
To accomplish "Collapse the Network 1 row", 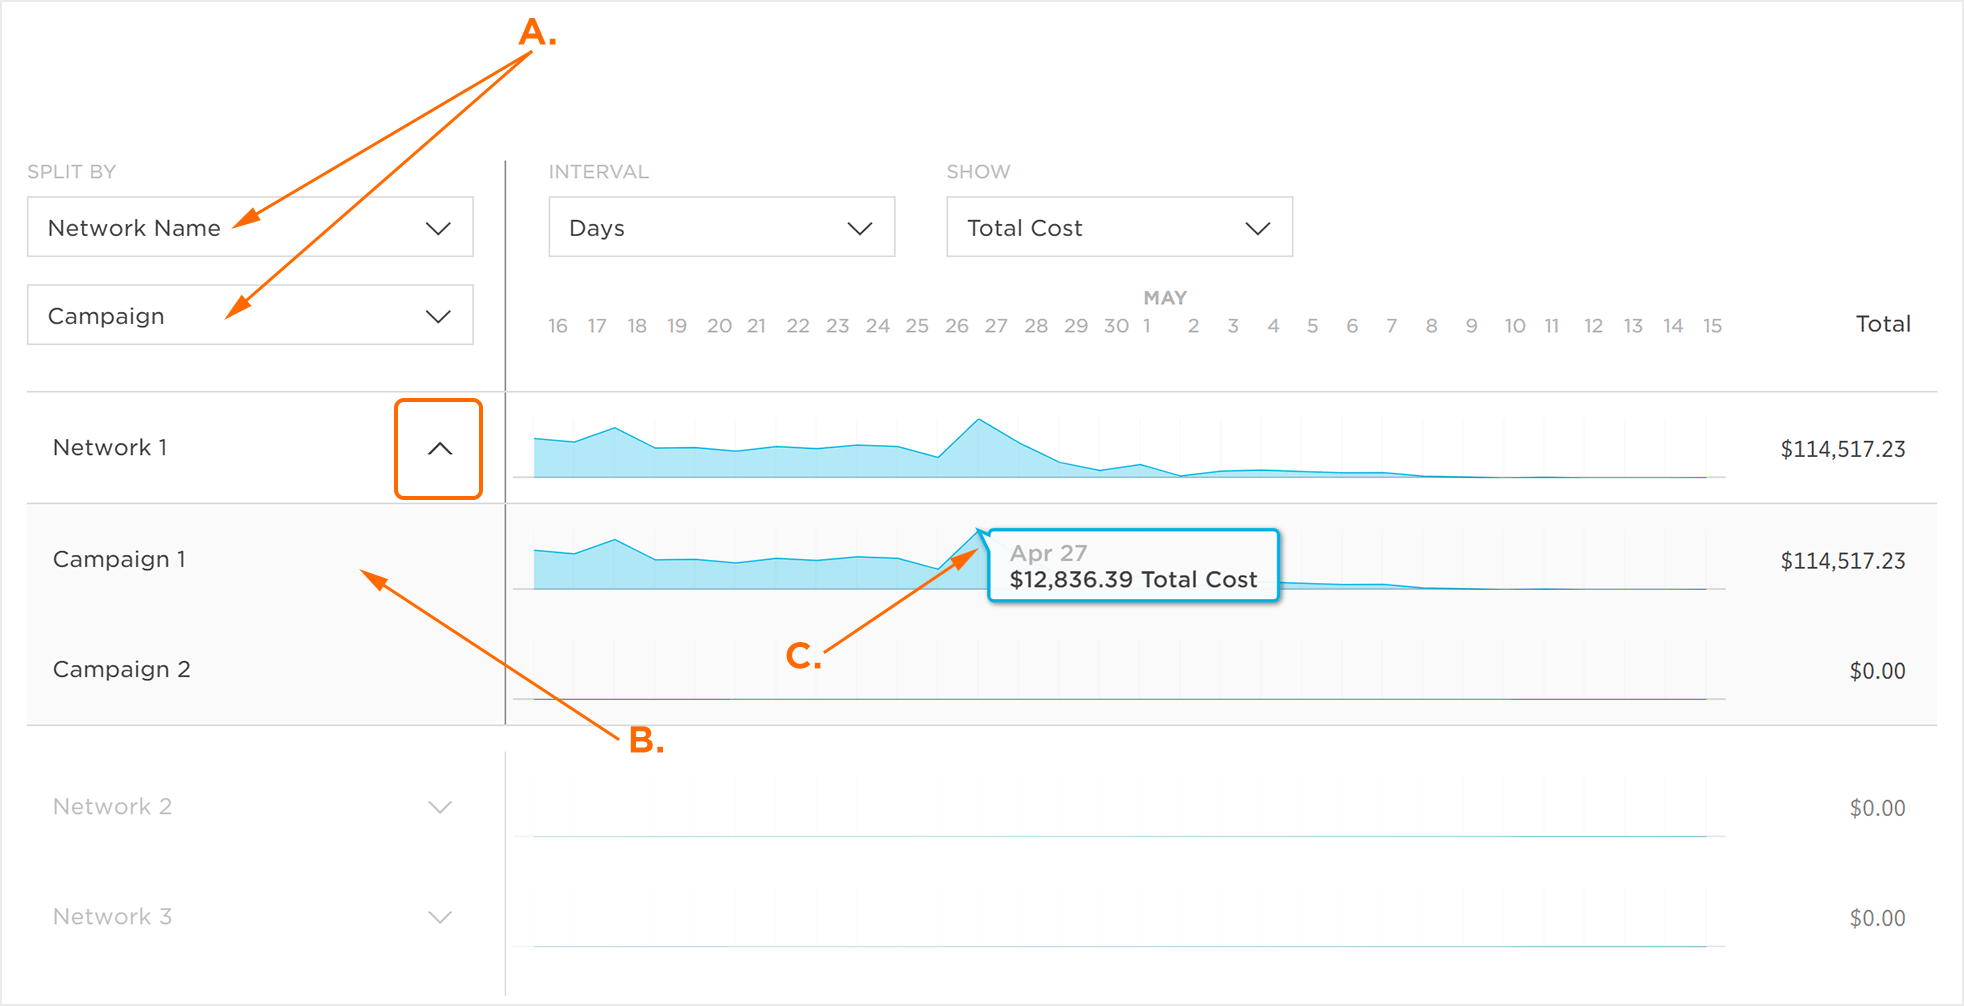I will point(439,449).
